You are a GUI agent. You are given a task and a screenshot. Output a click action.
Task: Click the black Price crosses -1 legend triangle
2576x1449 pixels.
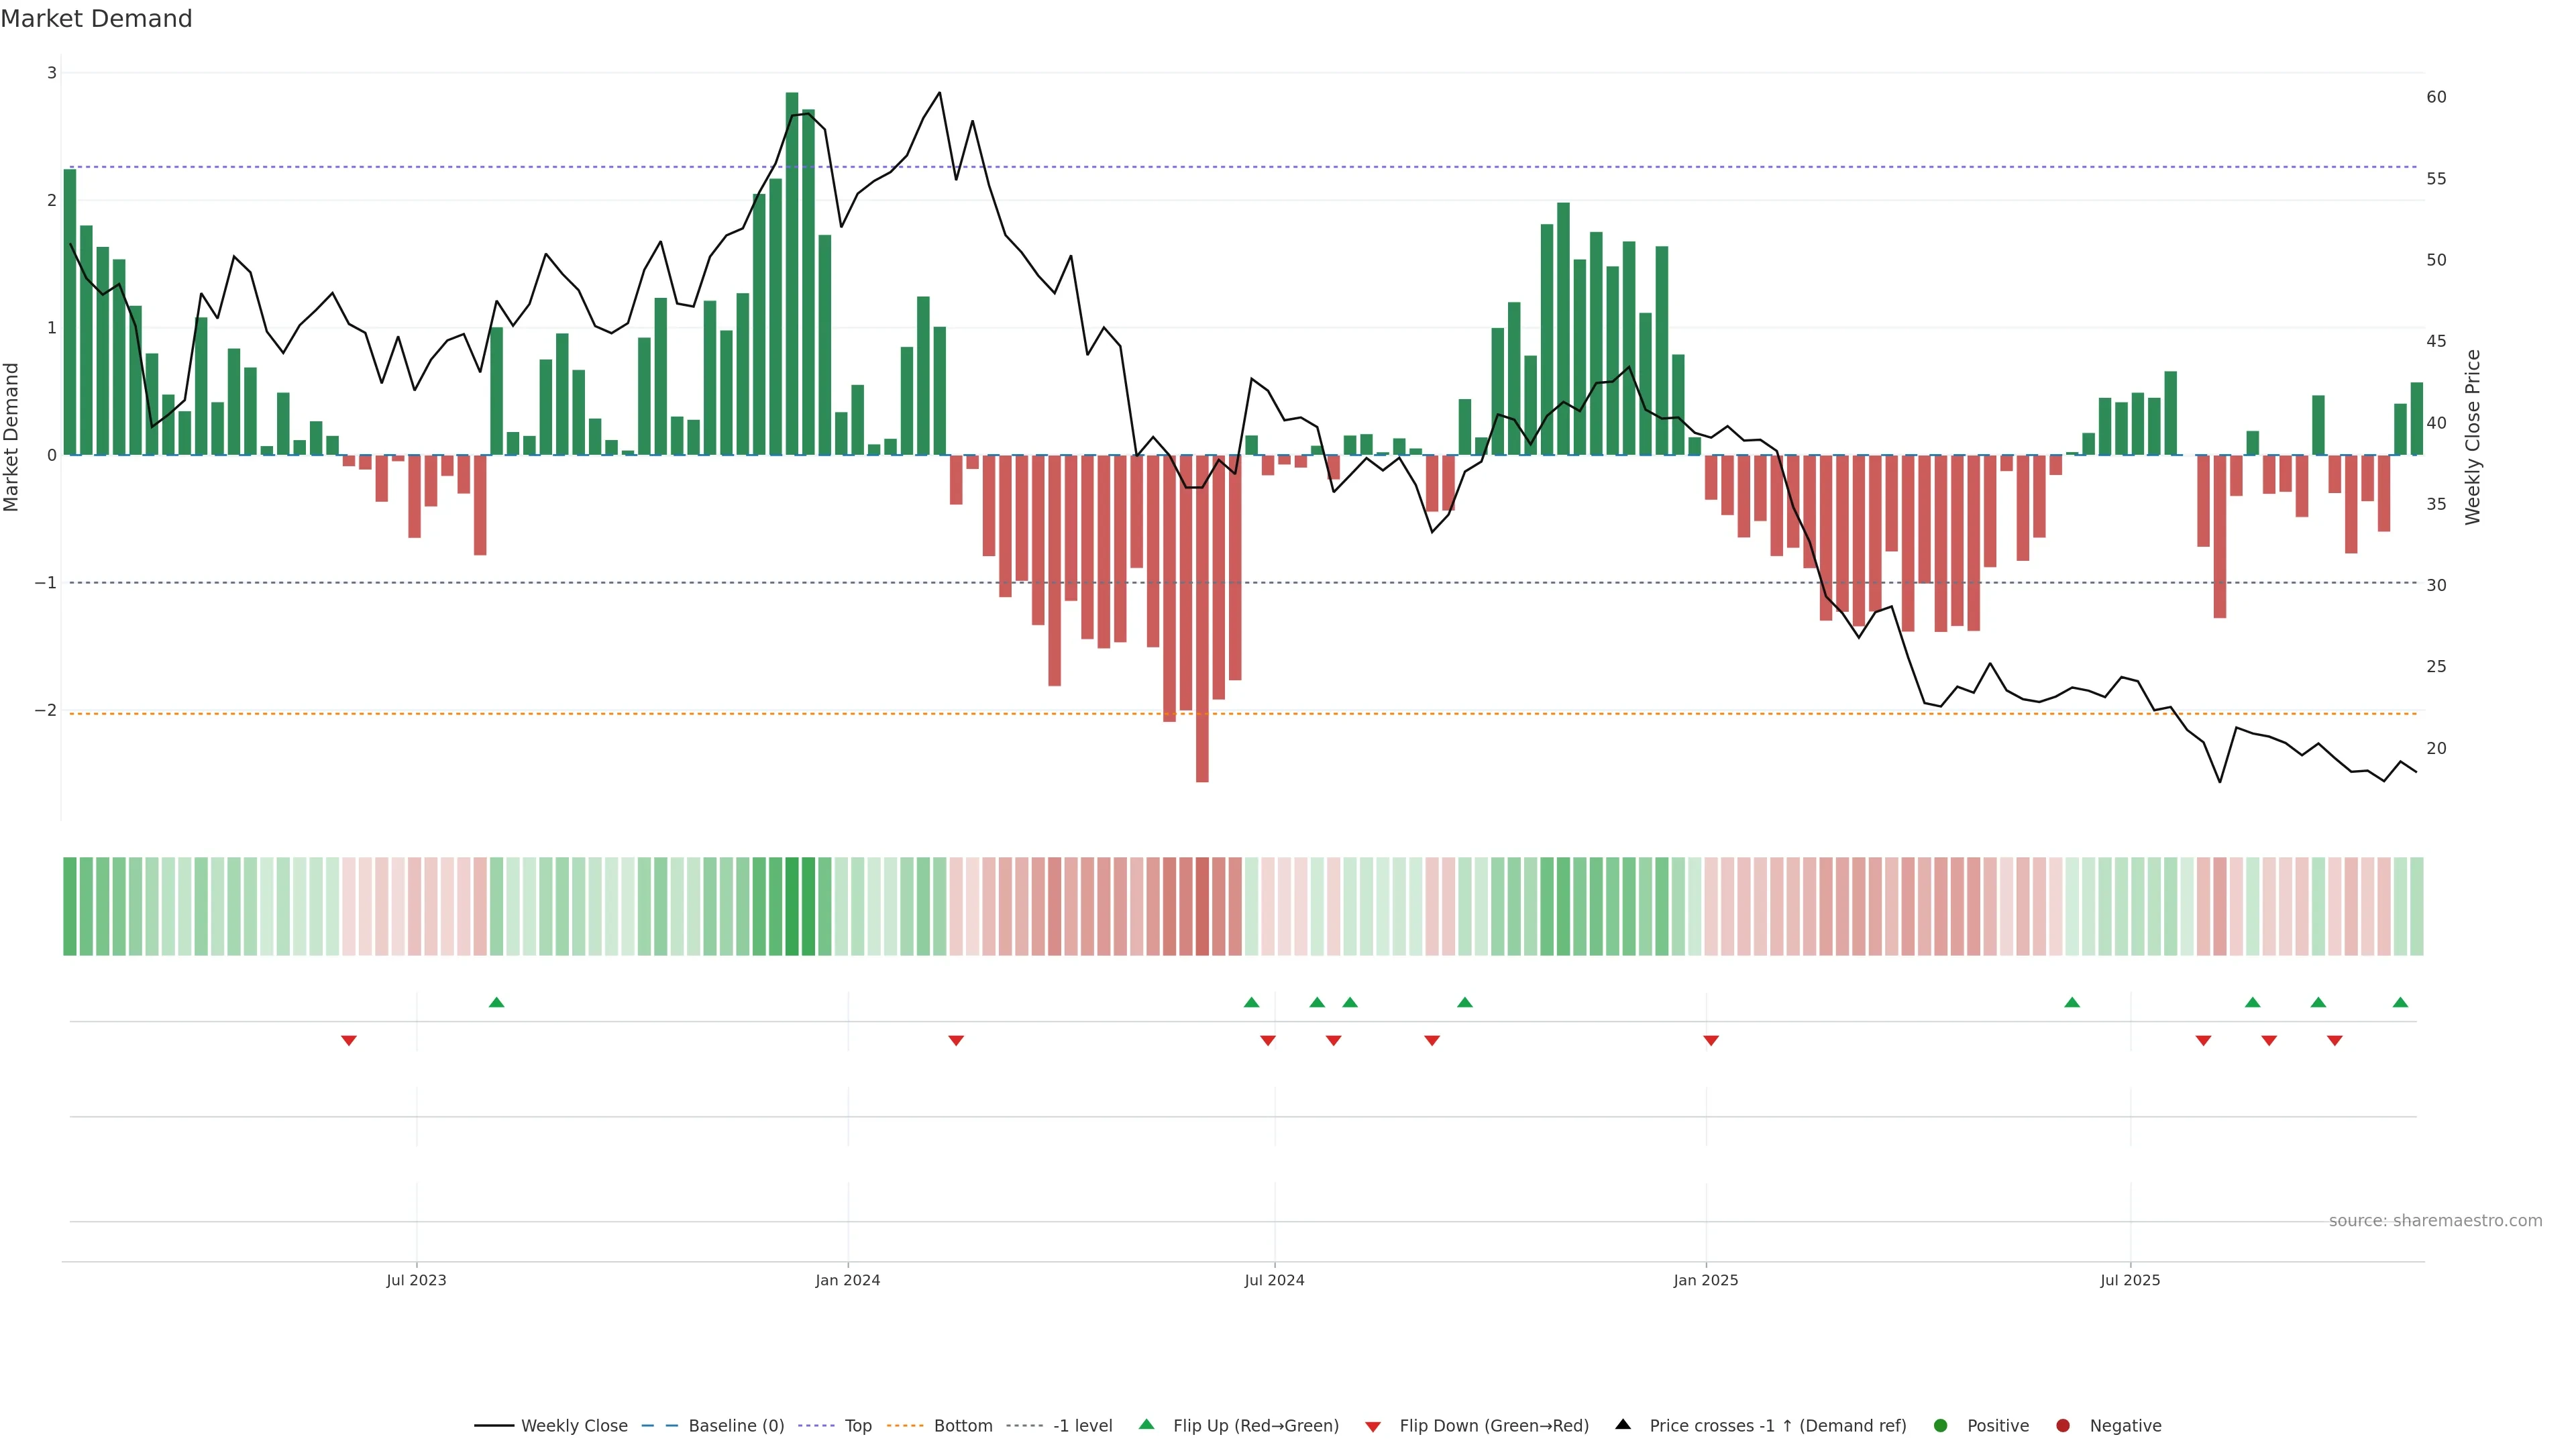pyautogui.click(x=1623, y=1424)
